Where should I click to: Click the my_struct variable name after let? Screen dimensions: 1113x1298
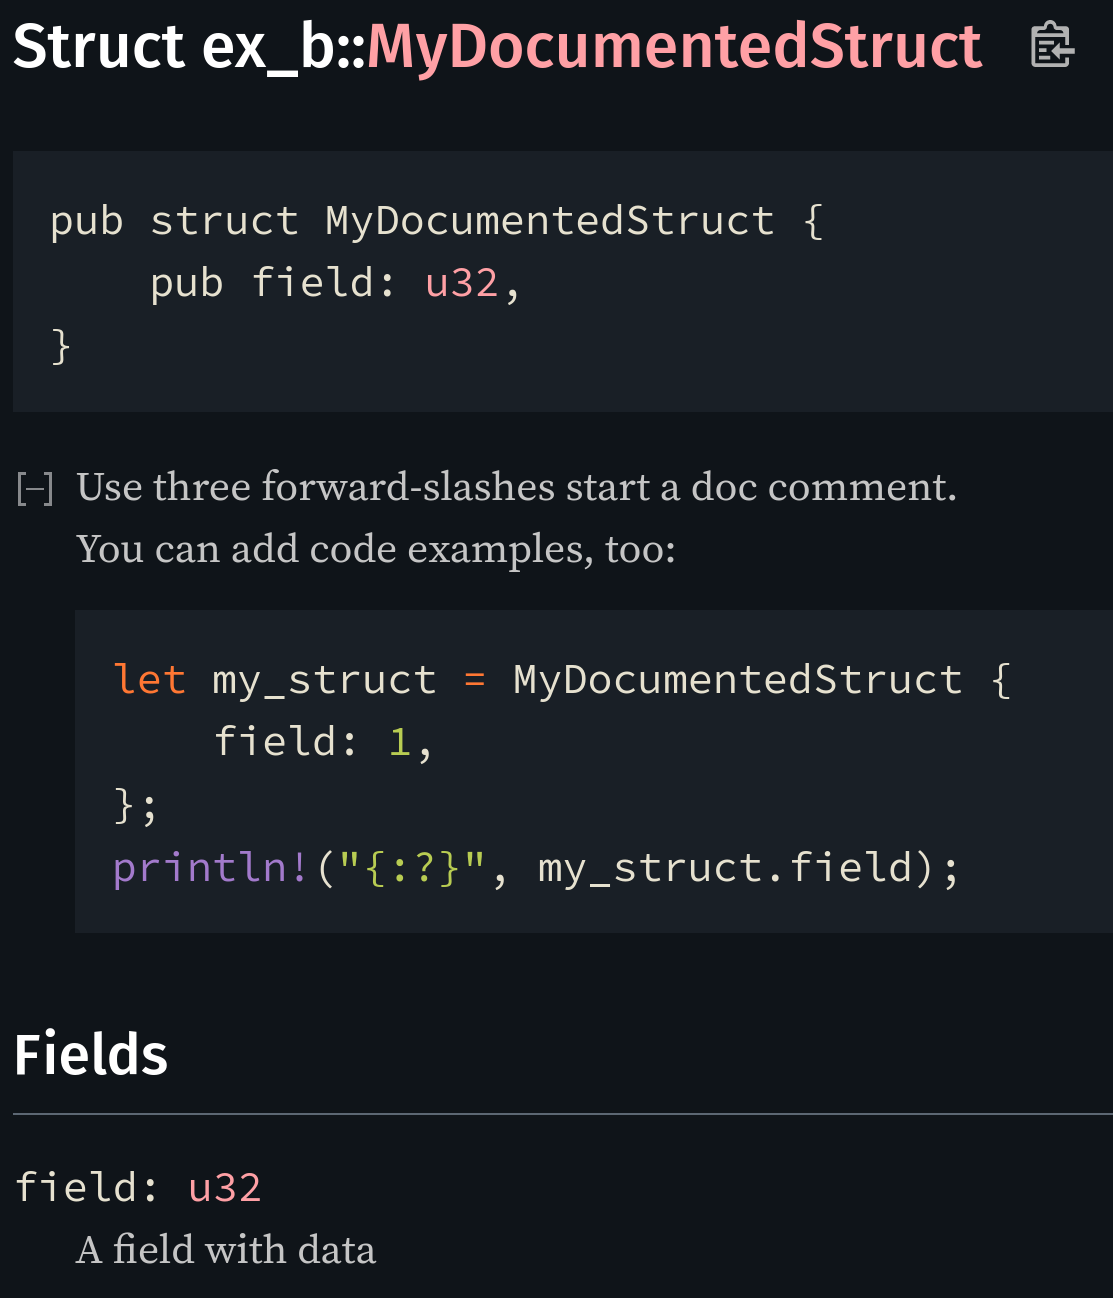click(x=324, y=680)
